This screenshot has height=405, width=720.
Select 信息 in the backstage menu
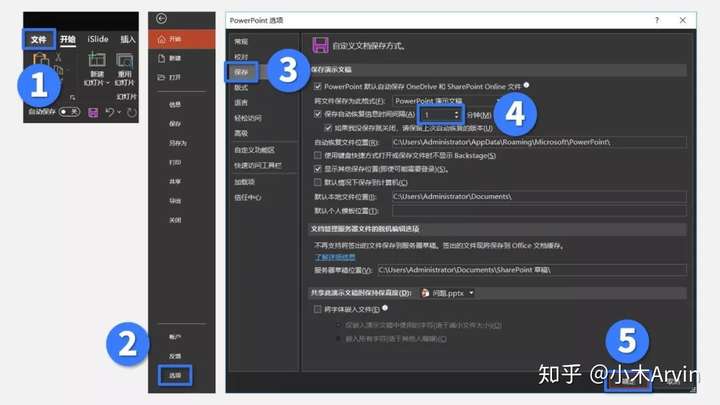pyautogui.click(x=175, y=105)
